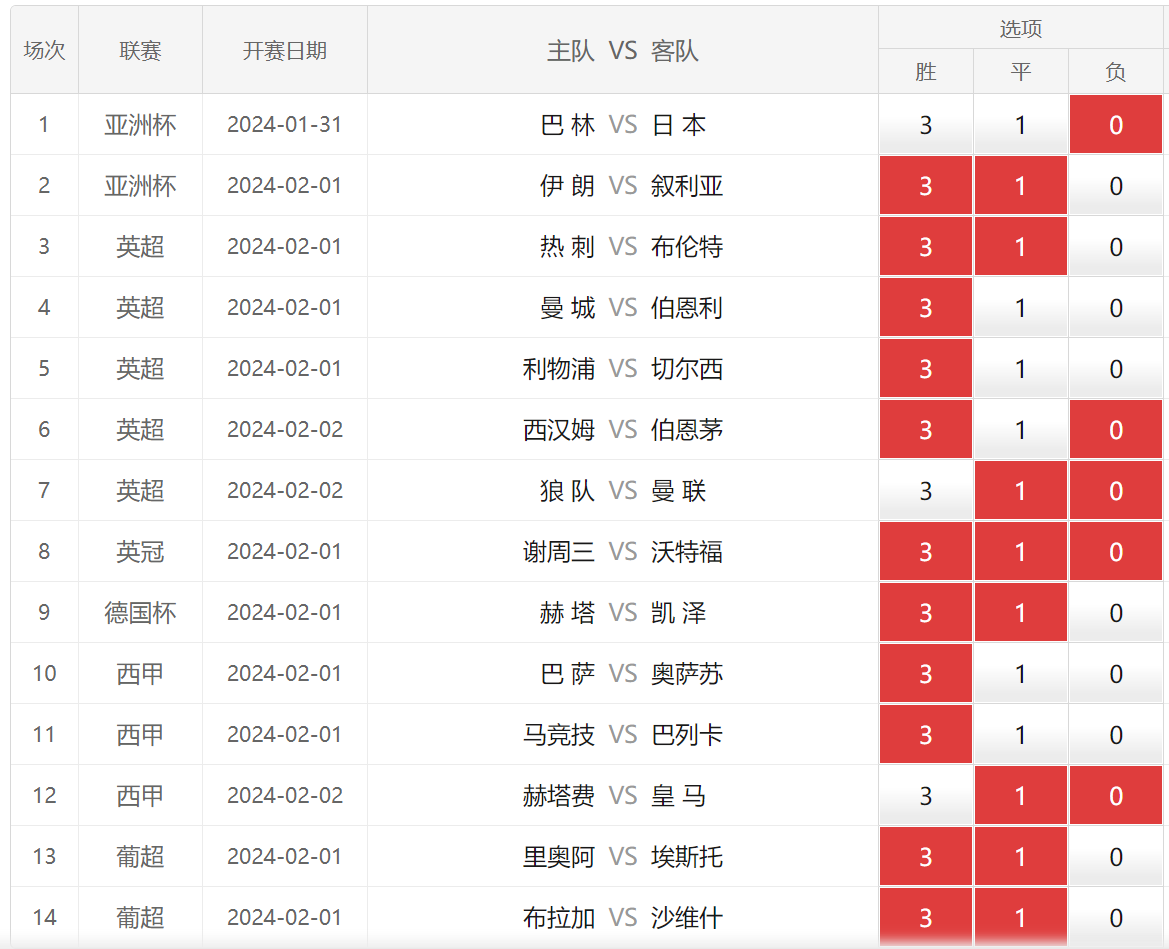Choose draw 1 for 利物浦 VS 切尔西

1021,369
